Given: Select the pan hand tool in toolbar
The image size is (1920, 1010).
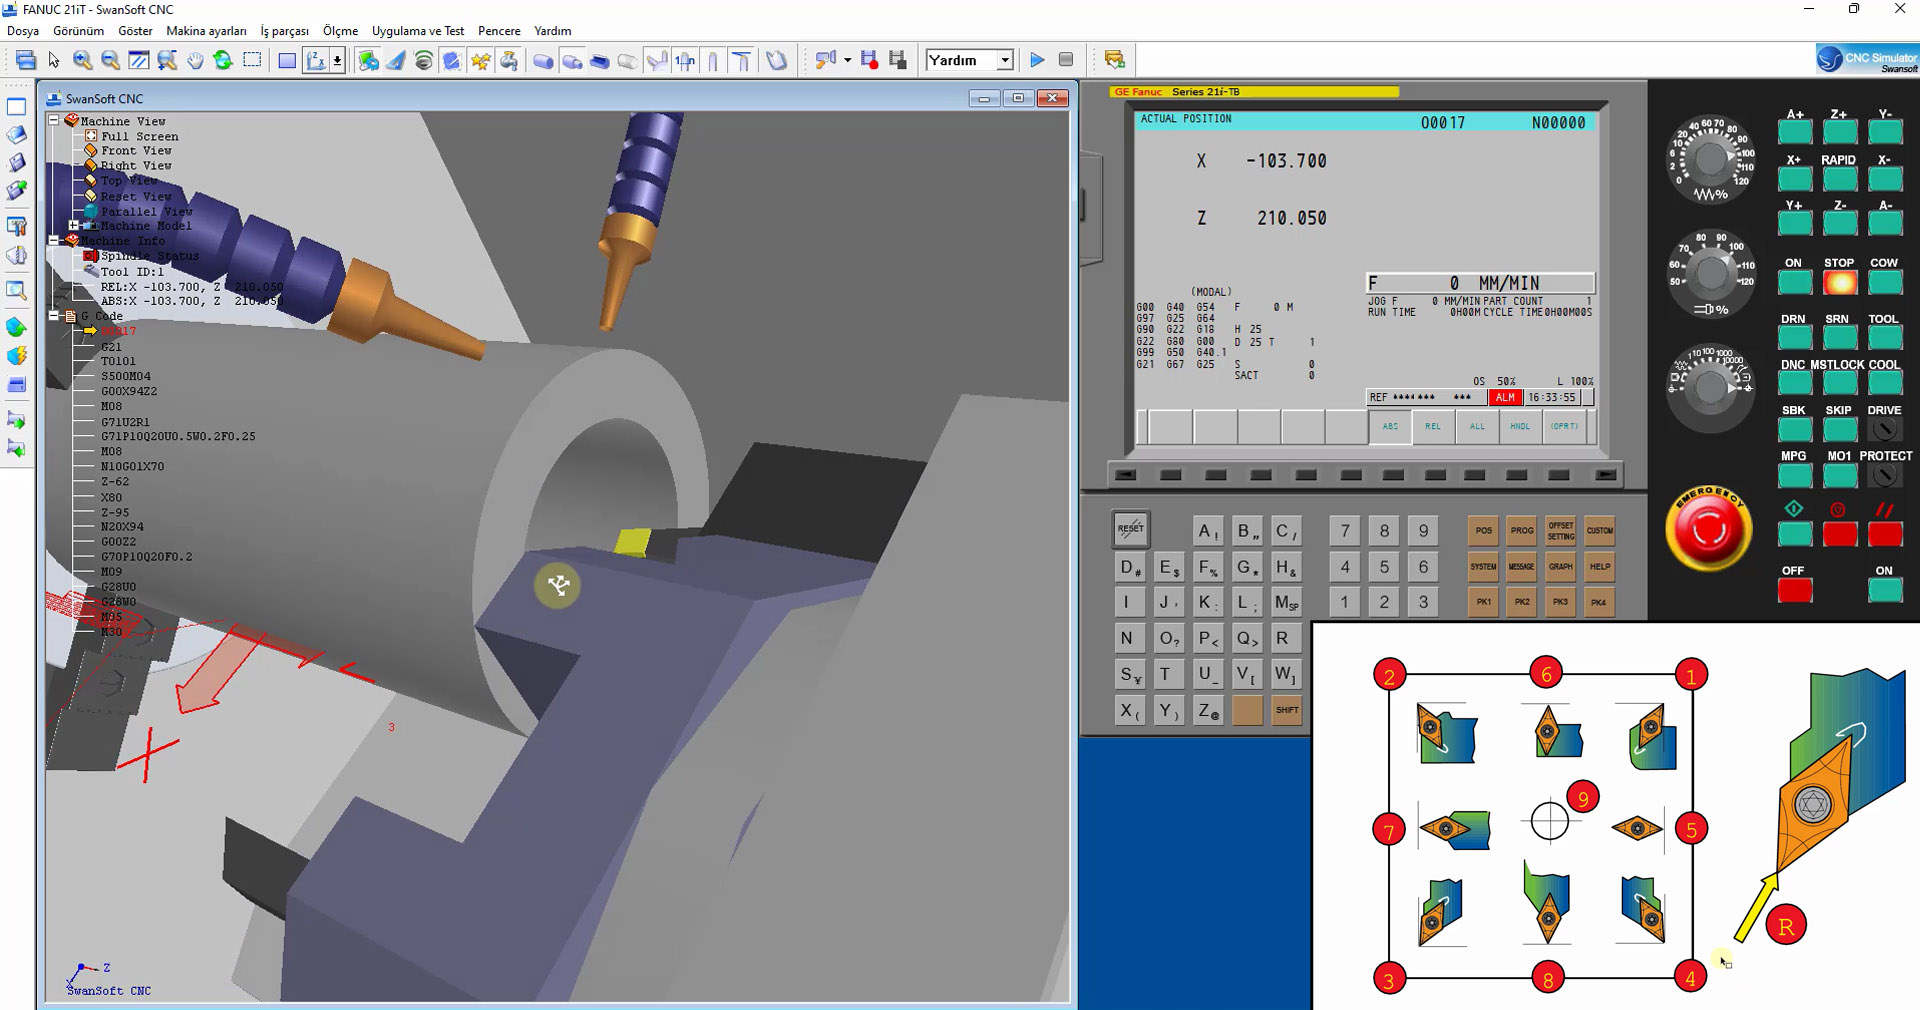Looking at the screenshot, I should [x=195, y=61].
